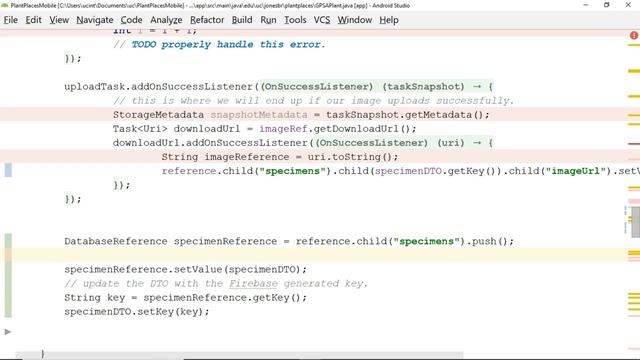Click 'String key' declaration text

pyautogui.click(x=94, y=297)
